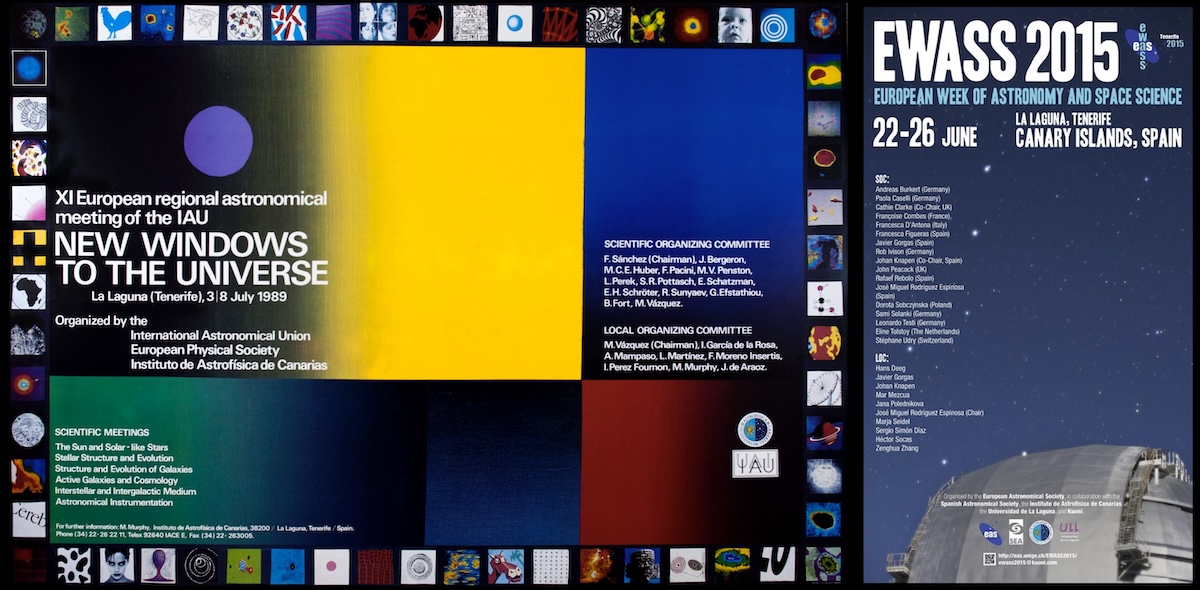Click the 'LOC:' heading

click(882, 360)
